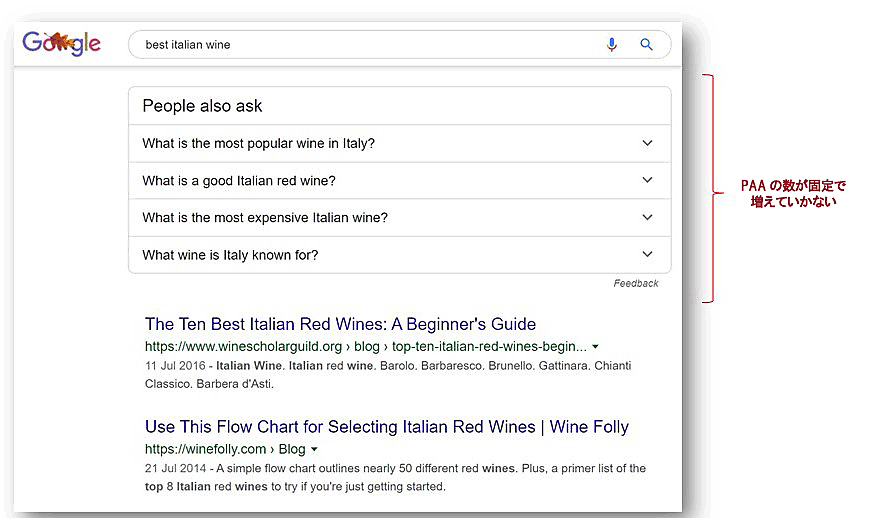
Task: Open dropdown arrow next to winefolly.com URL
Action: point(314,449)
